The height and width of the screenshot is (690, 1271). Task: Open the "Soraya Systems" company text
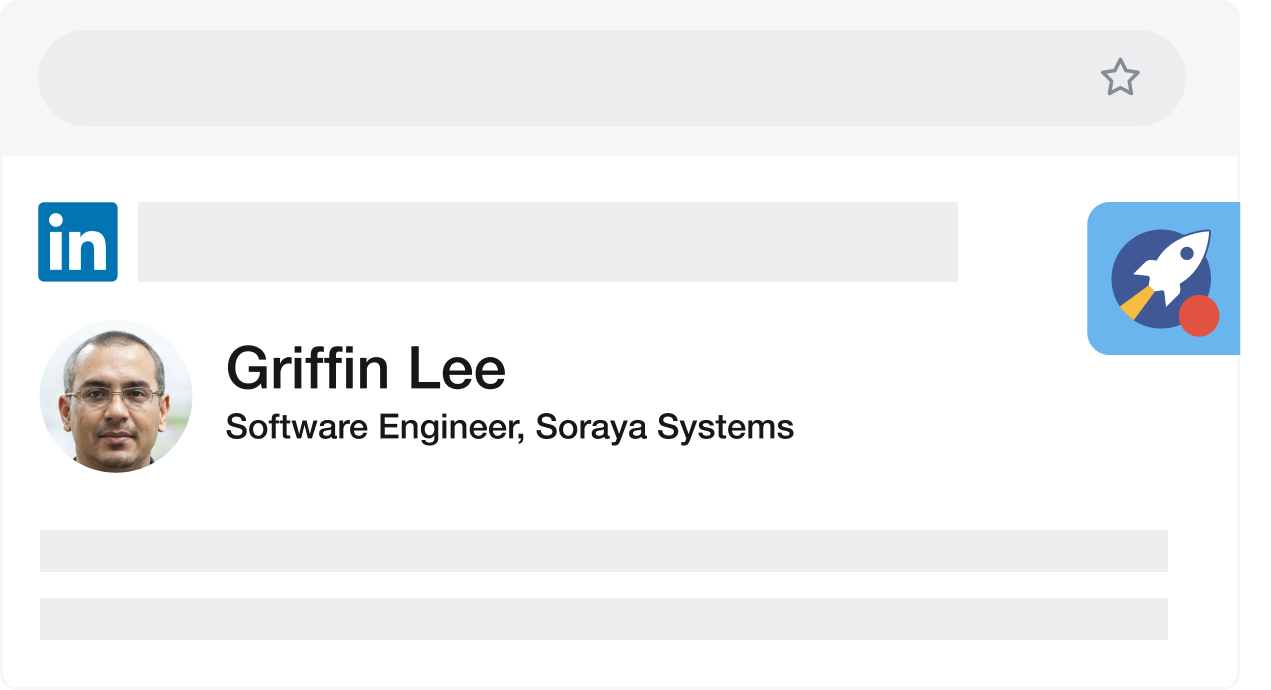[x=665, y=427]
